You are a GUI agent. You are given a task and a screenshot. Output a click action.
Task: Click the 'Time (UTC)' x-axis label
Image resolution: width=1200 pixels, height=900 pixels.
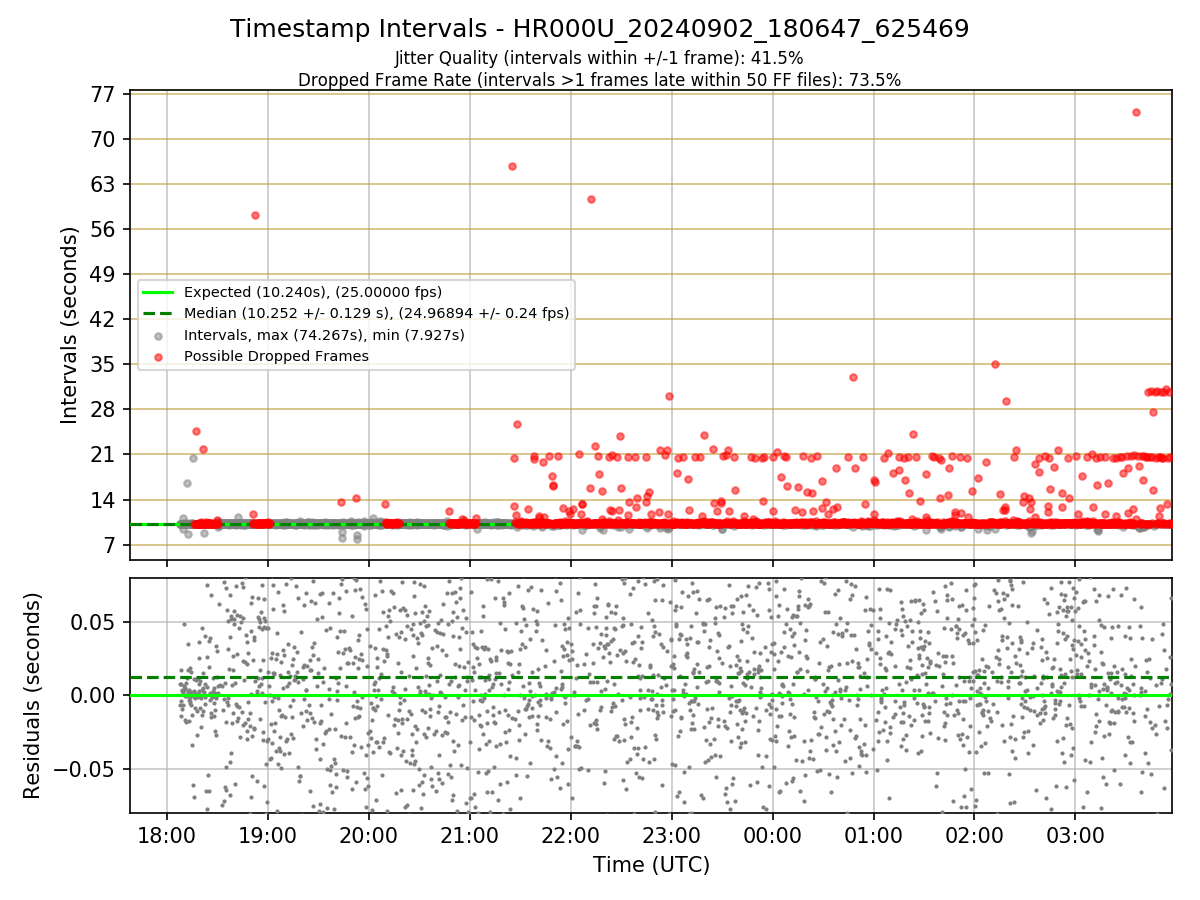click(651, 865)
